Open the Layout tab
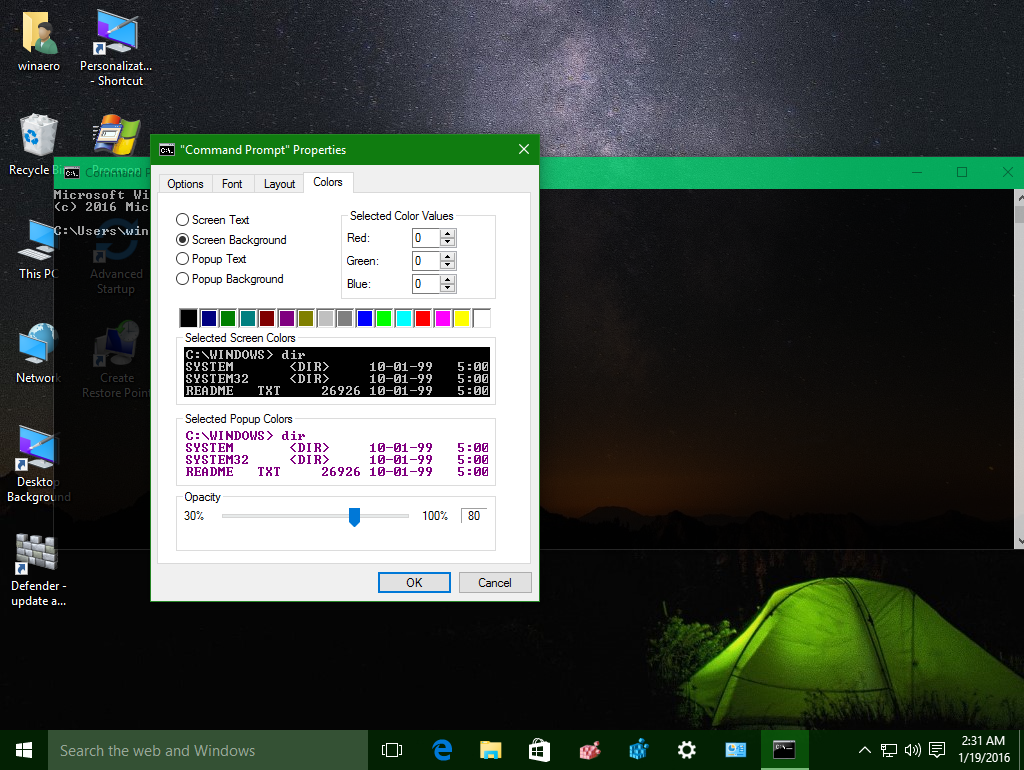1024x770 pixels. (279, 183)
